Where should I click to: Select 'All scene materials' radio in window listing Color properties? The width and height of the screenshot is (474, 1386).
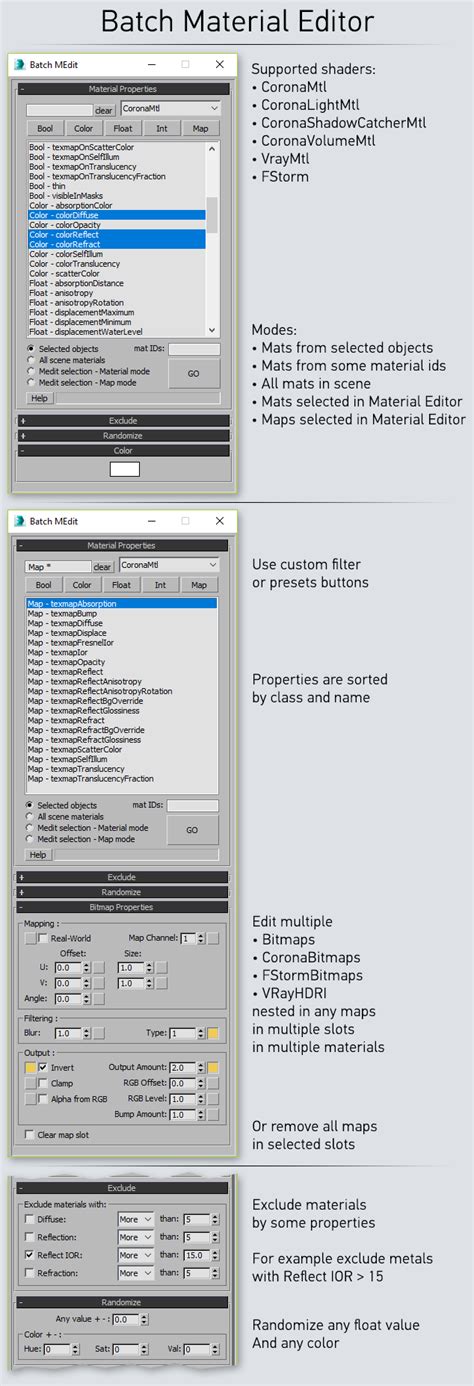tap(65, 360)
